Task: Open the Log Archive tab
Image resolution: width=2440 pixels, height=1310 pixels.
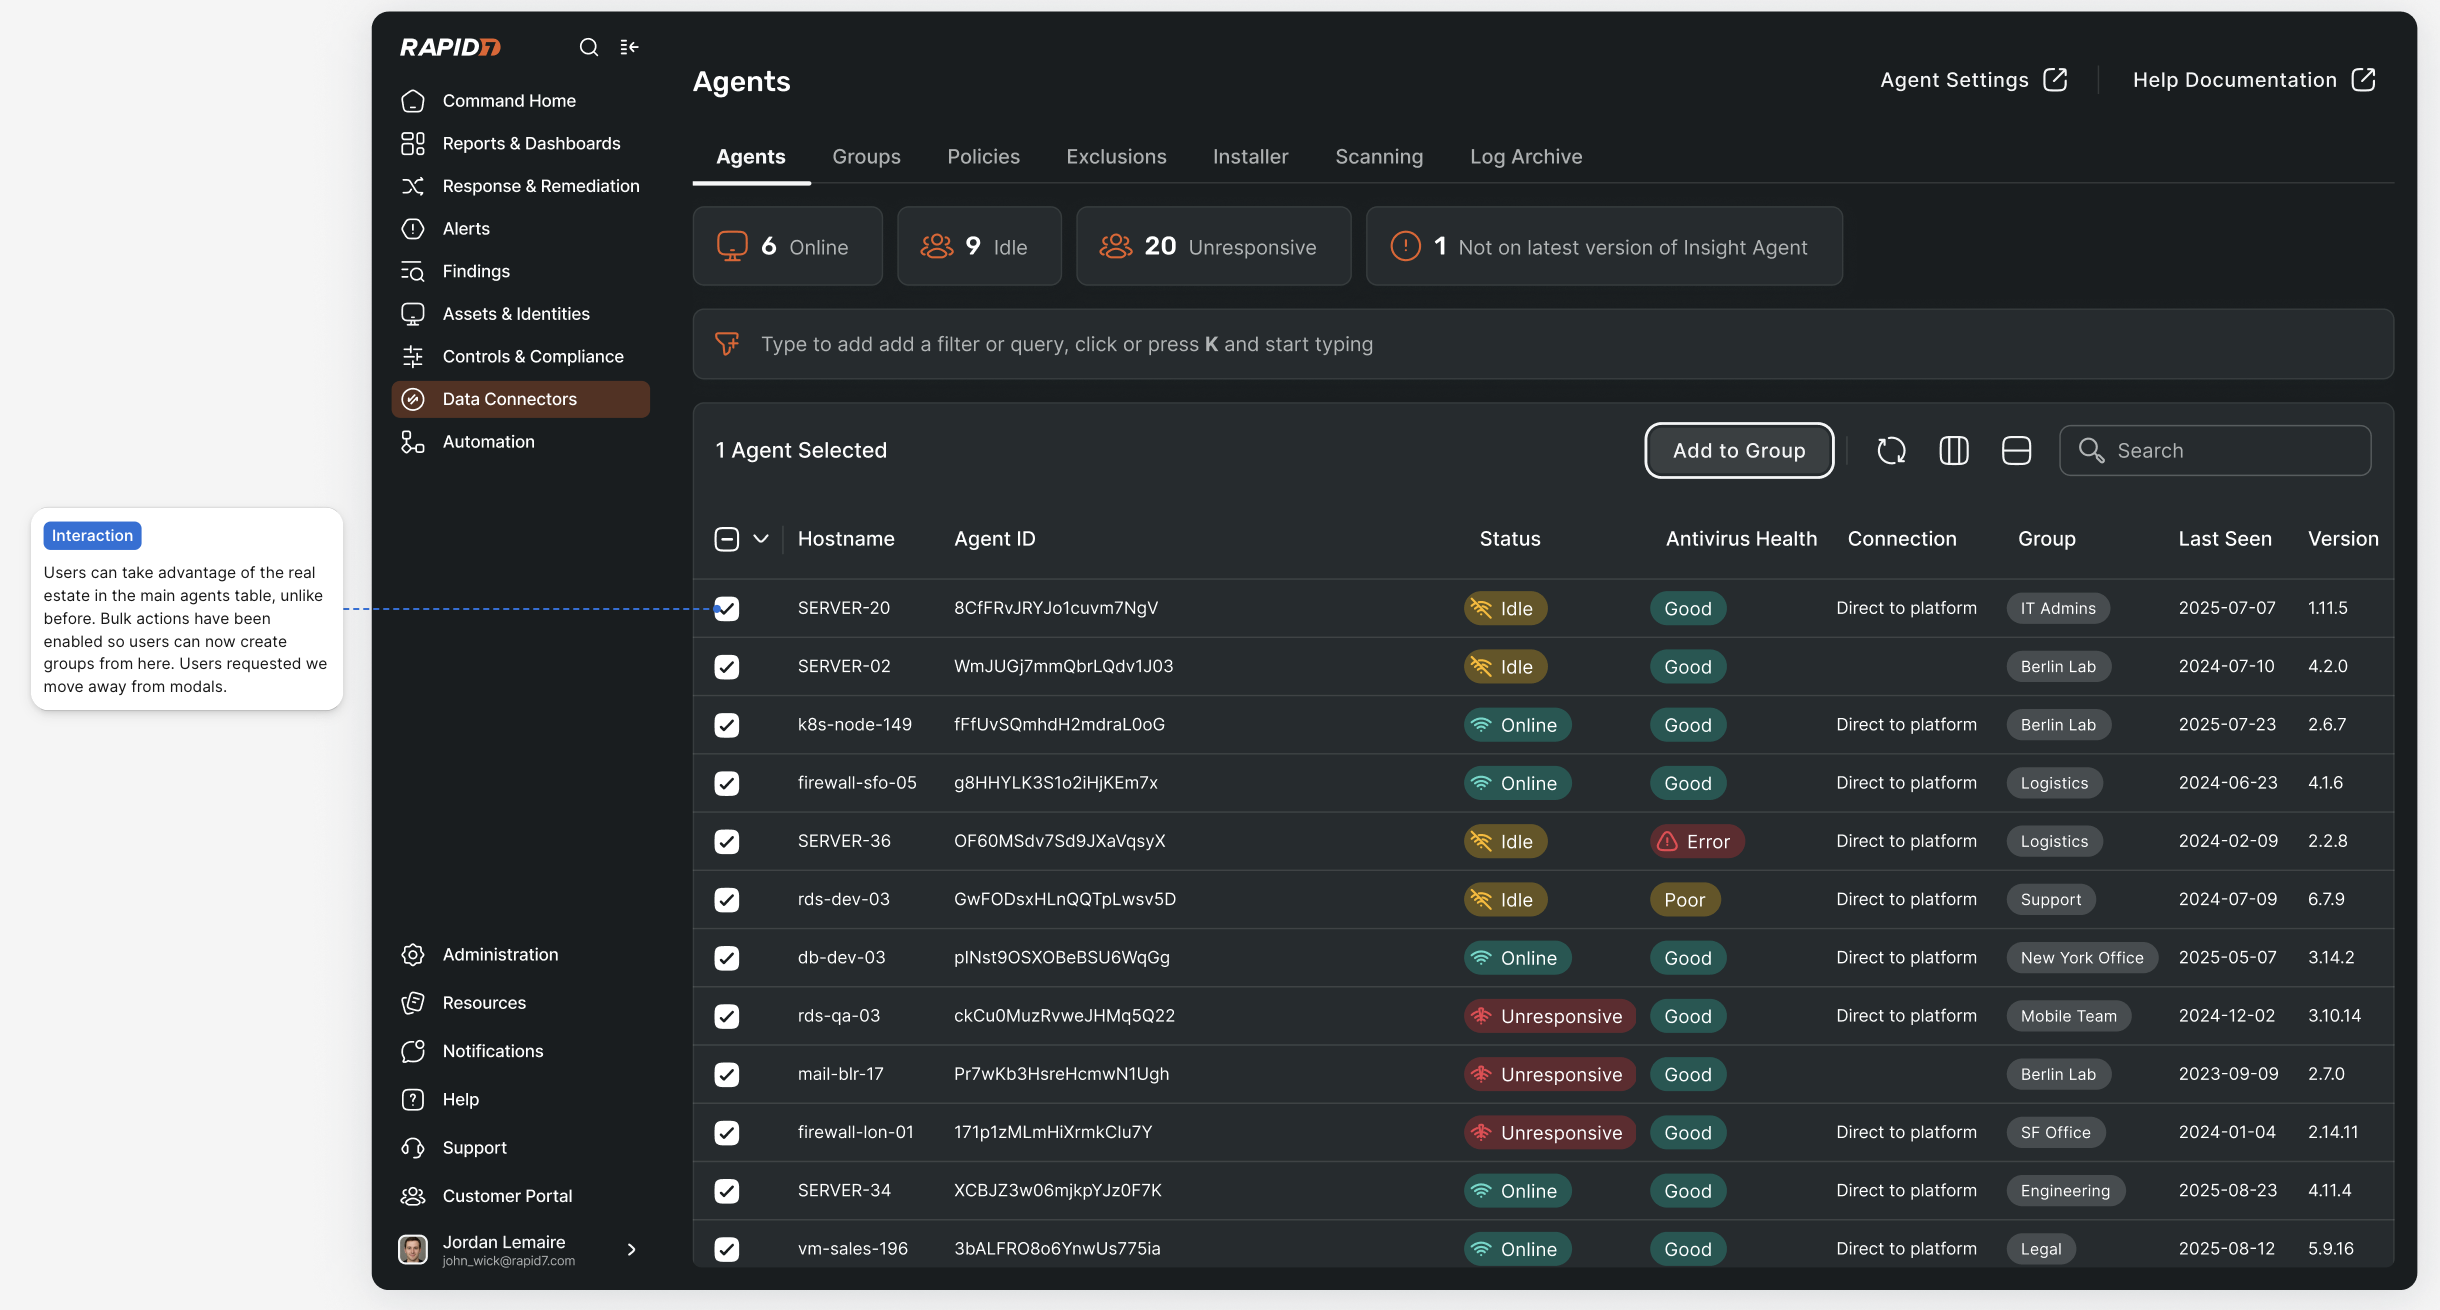Action: click(1526, 157)
